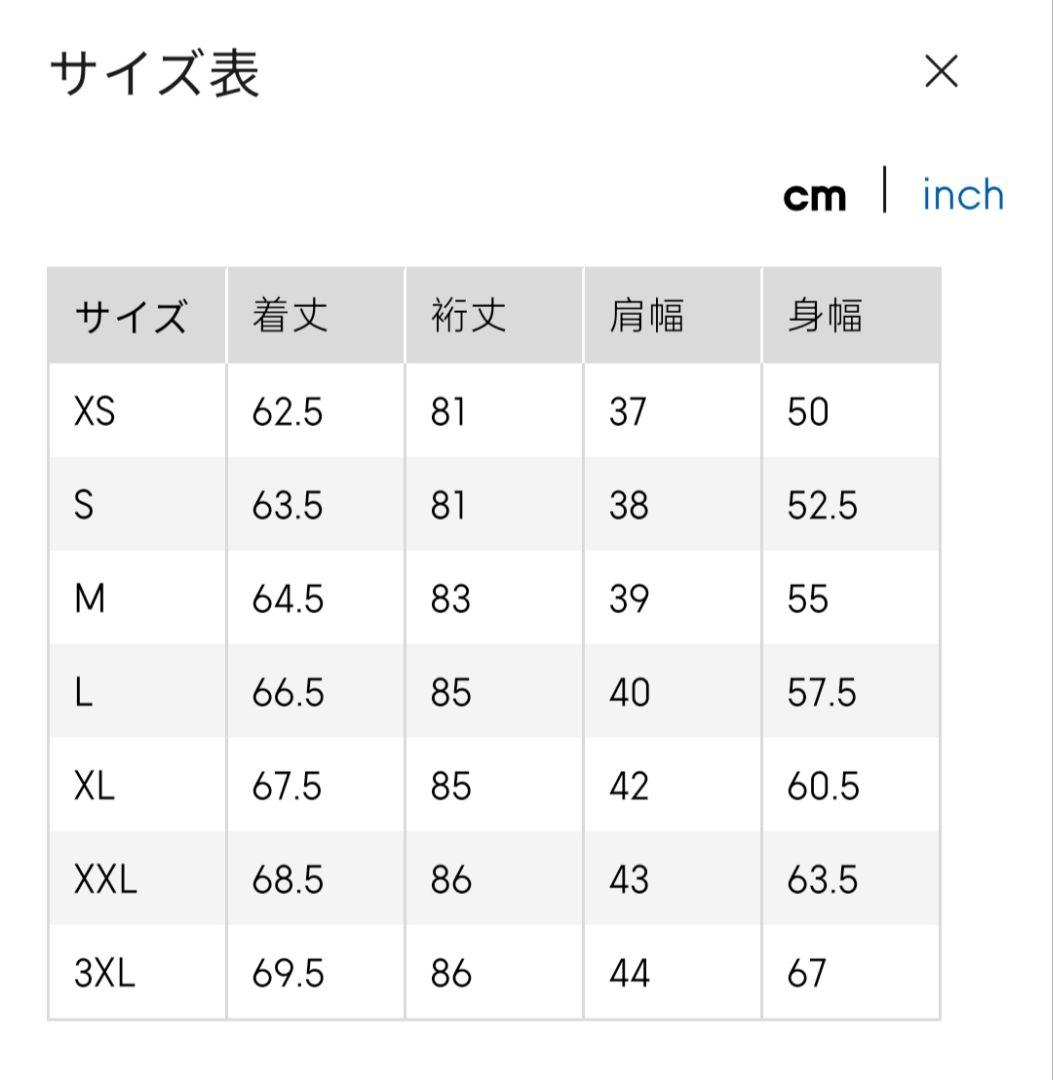Click the 60.5 身幅 value for XL
Image resolution: width=1053 pixels, height=1080 pixels.
(x=823, y=786)
